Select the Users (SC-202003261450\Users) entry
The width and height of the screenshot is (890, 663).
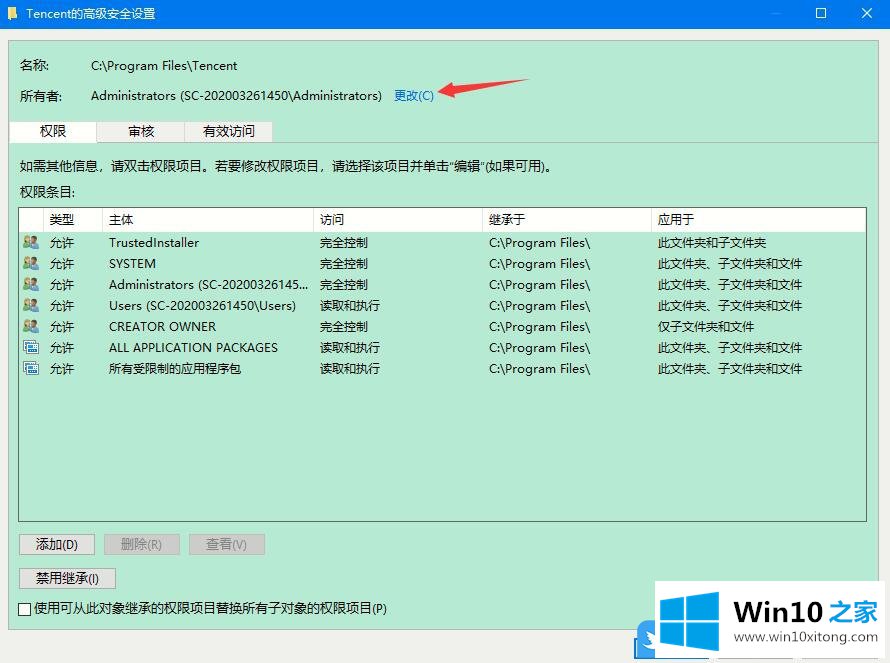pos(442,305)
